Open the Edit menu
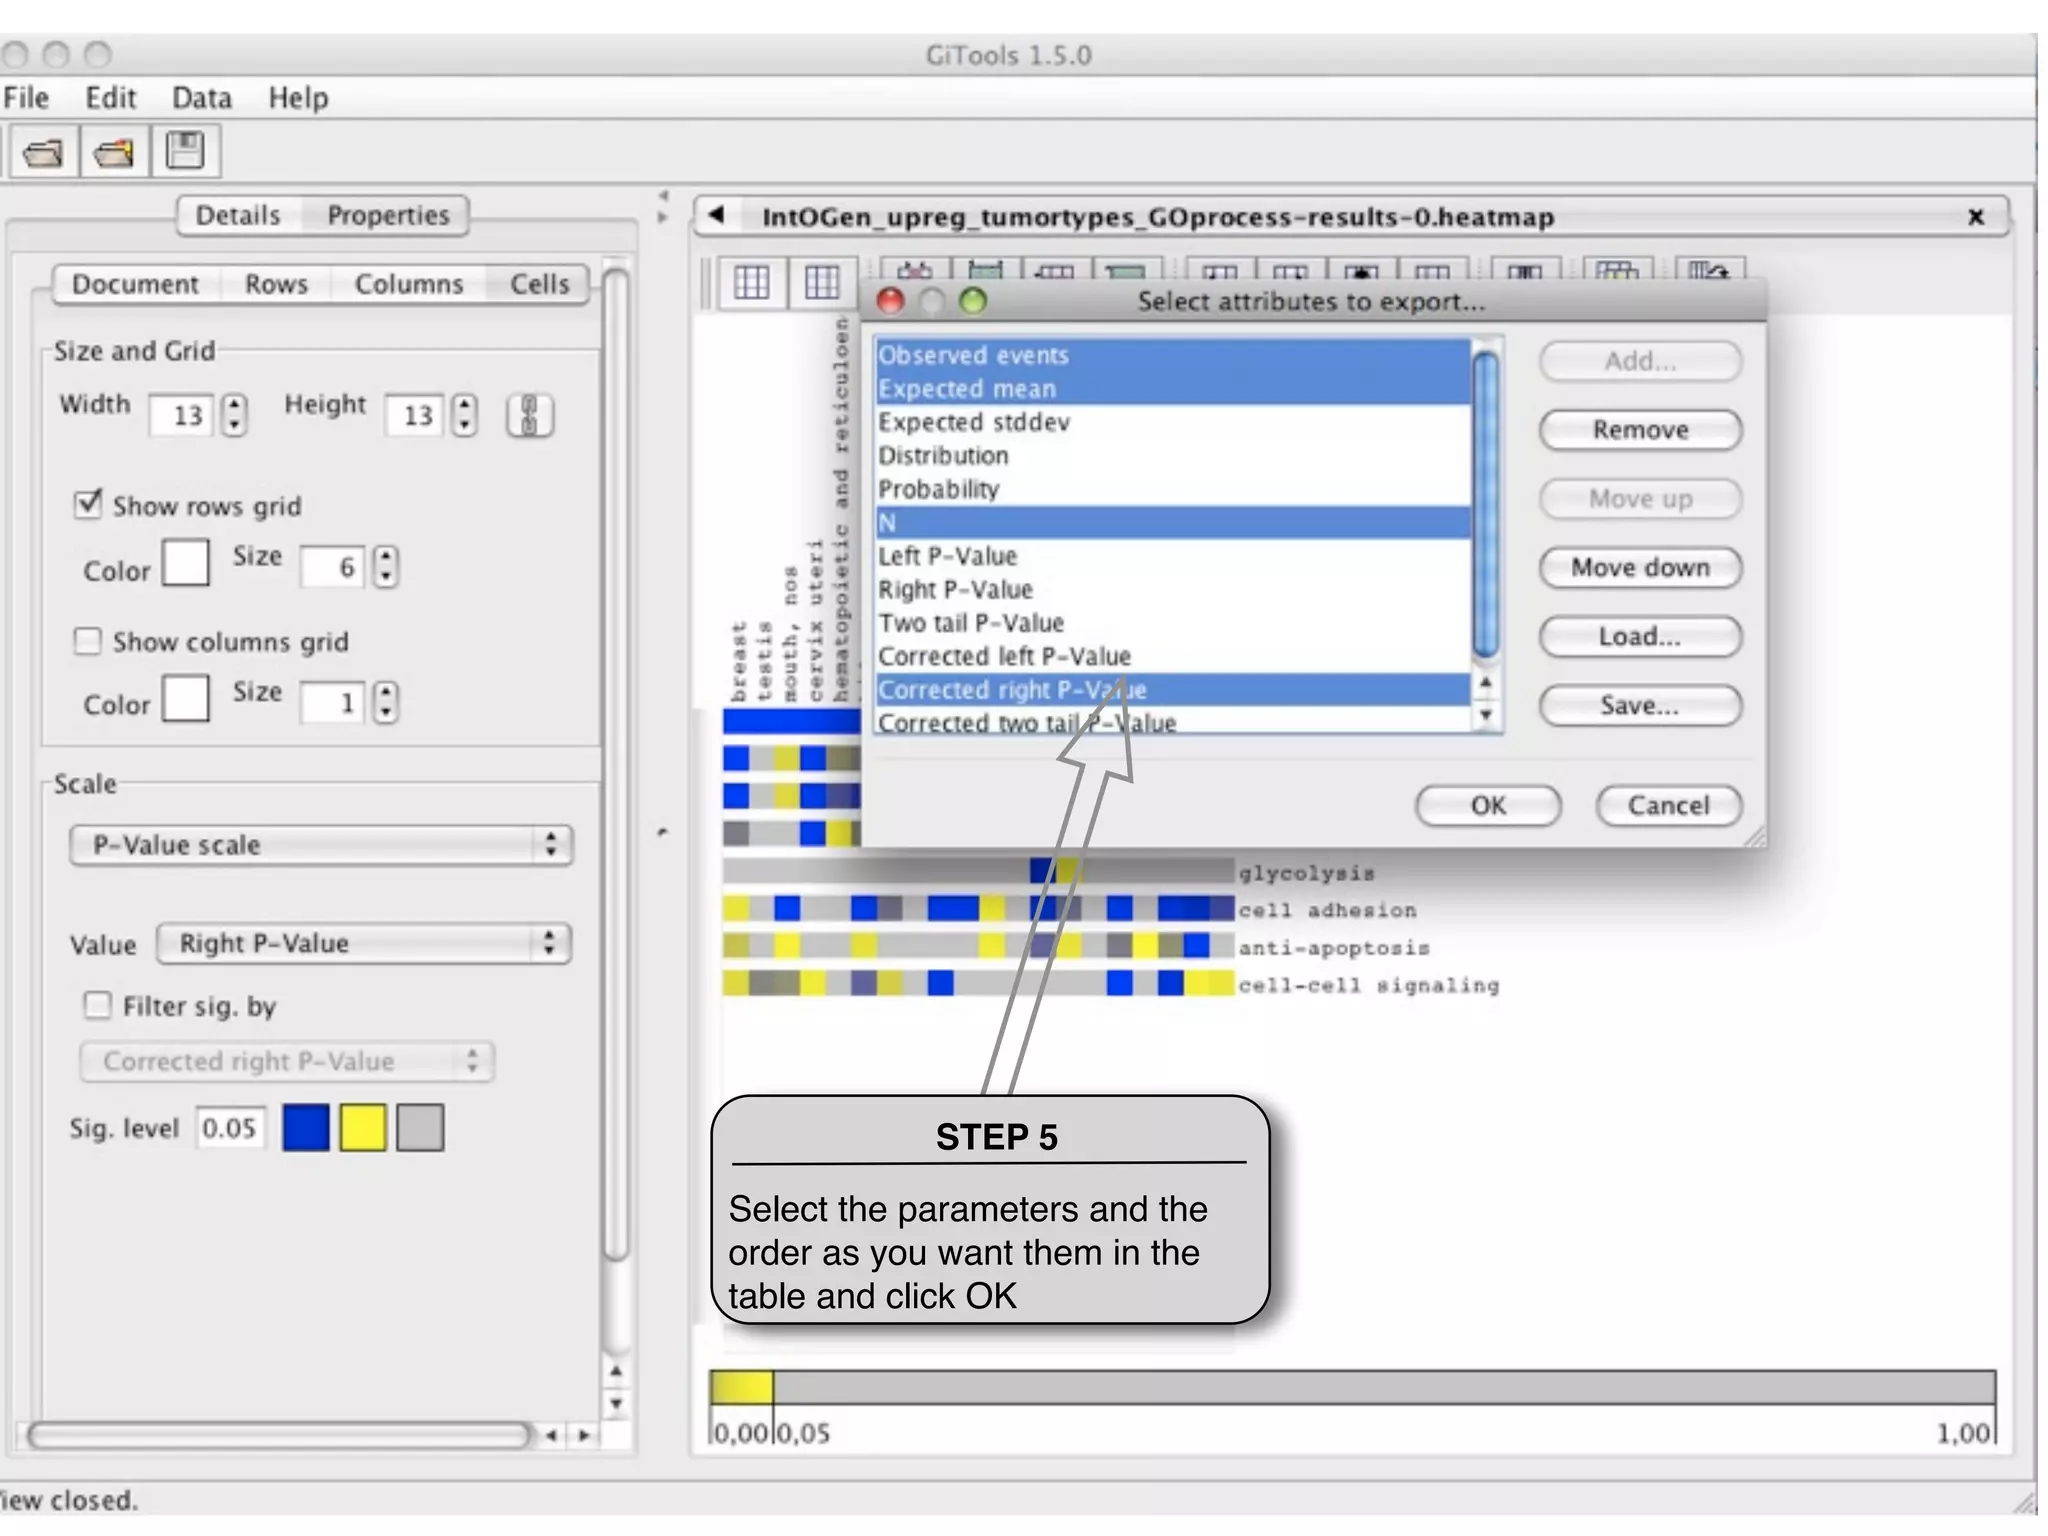This screenshot has height=1536, width=2048. pyautogui.click(x=110, y=98)
